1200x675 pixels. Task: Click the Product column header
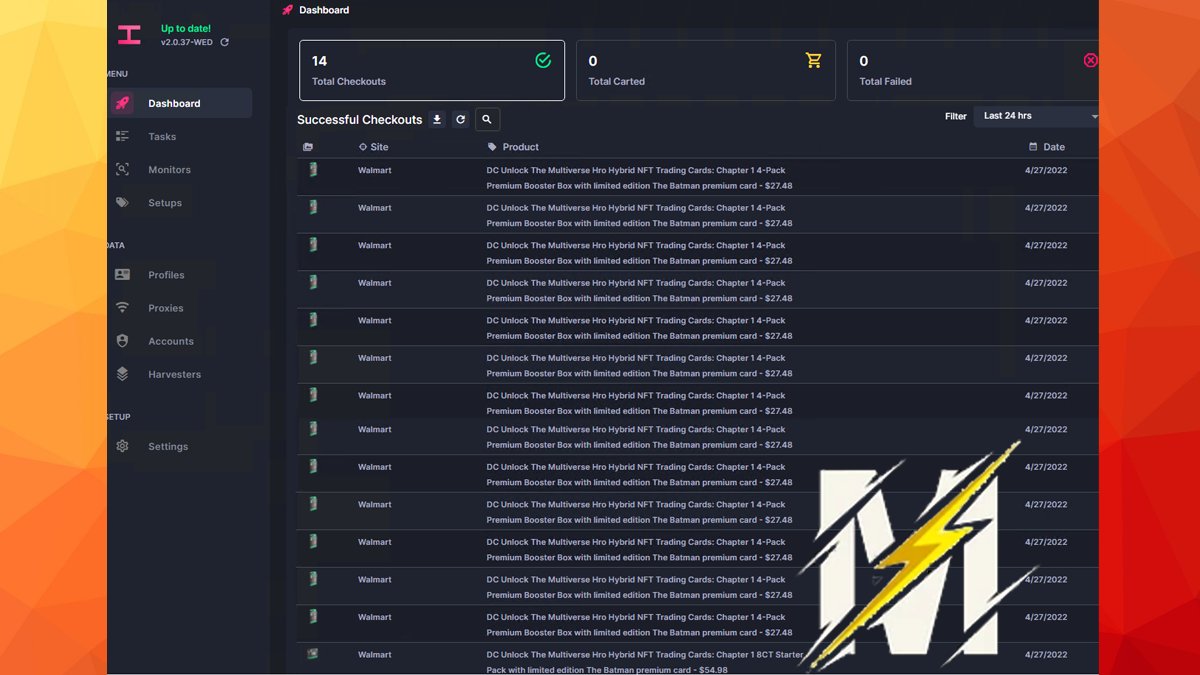(x=513, y=147)
